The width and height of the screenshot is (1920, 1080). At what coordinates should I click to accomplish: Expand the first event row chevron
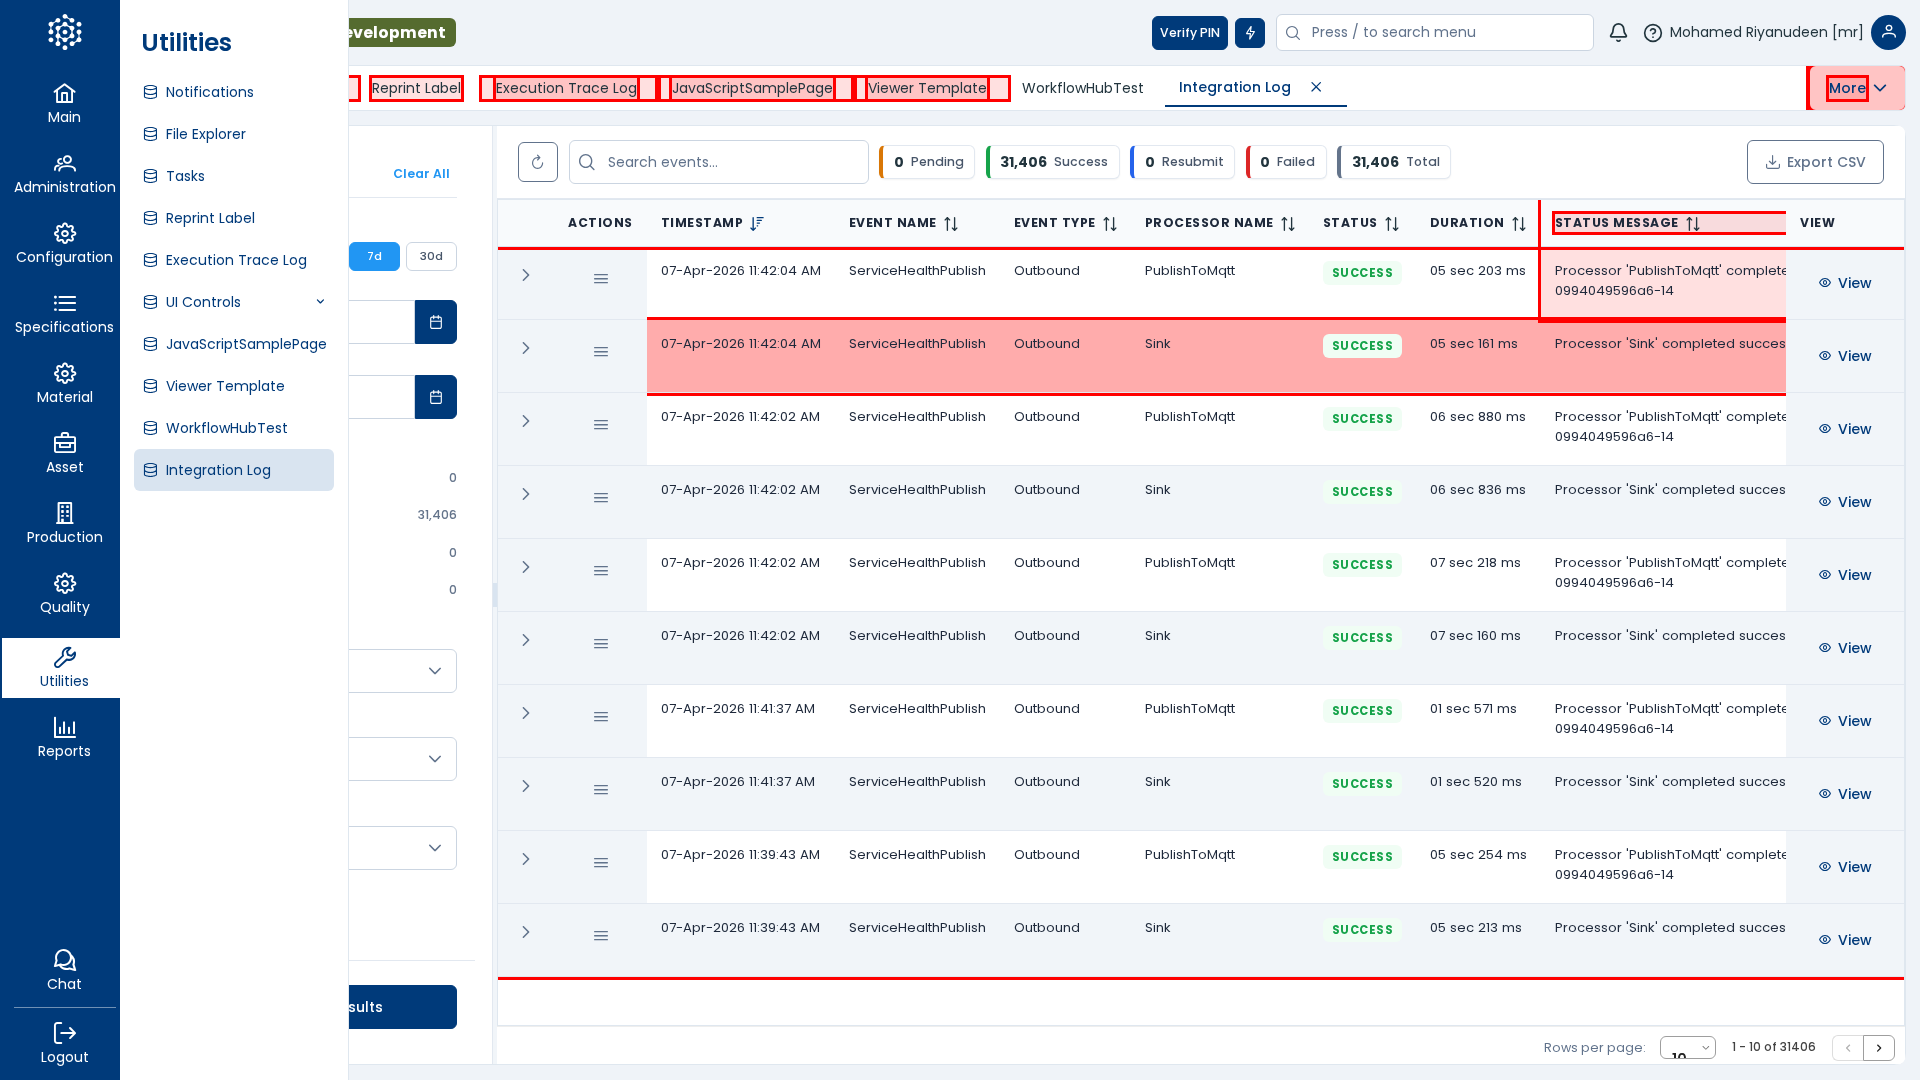[x=526, y=275]
